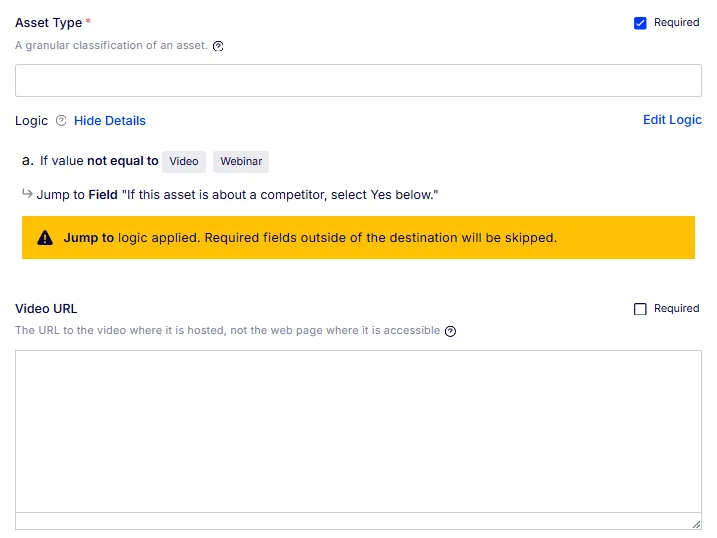The height and width of the screenshot is (538, 717).
Task: Uncheck Required checkbox for Asset Type
Action: tap(640, 23)
